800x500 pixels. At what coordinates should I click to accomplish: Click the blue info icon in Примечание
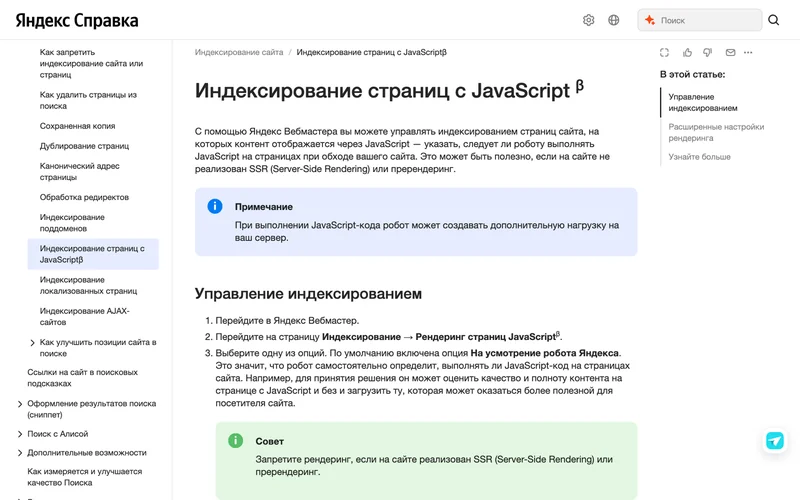tap(215, 206)
